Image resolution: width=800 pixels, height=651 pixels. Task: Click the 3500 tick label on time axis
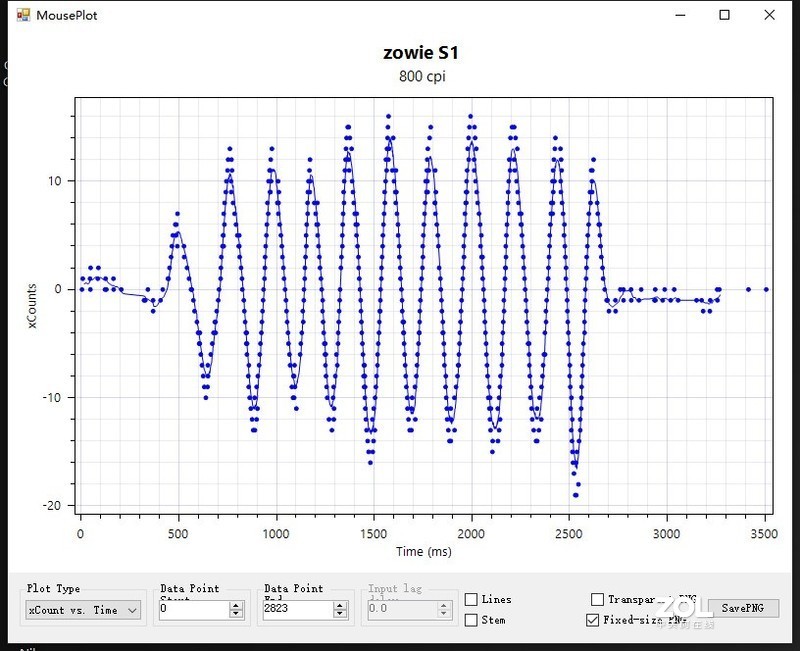[x=764, y=534]
